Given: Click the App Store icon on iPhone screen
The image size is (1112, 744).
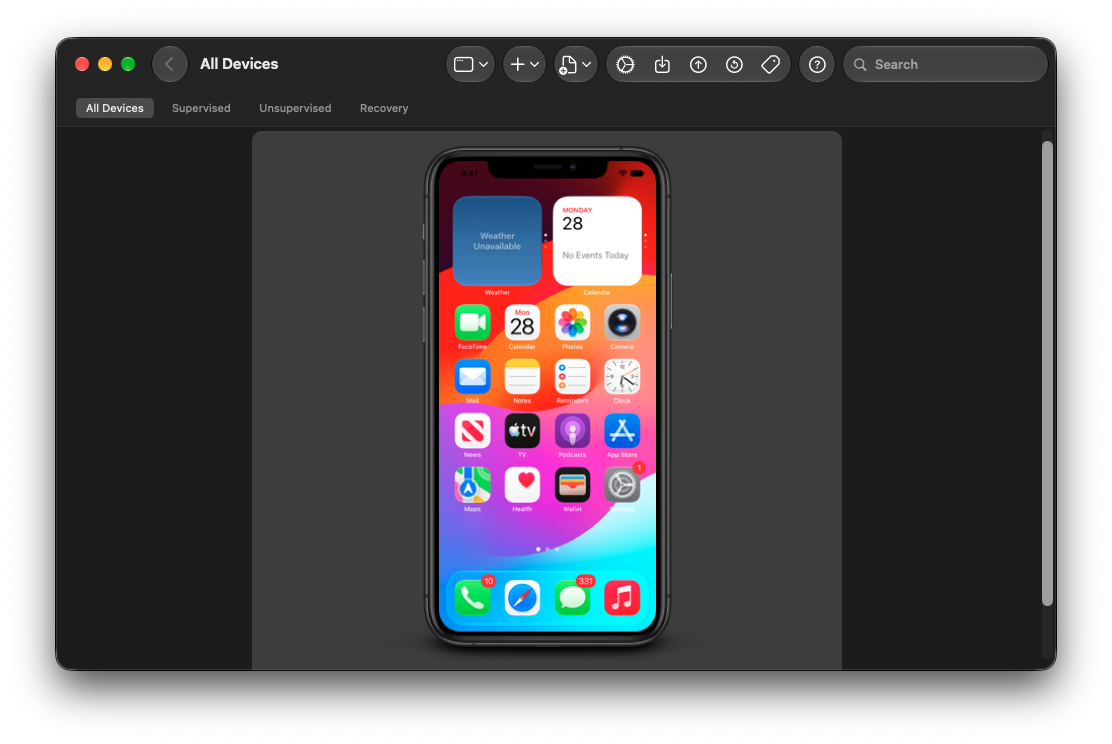Looking at the screenshot, I should point(622,431).
